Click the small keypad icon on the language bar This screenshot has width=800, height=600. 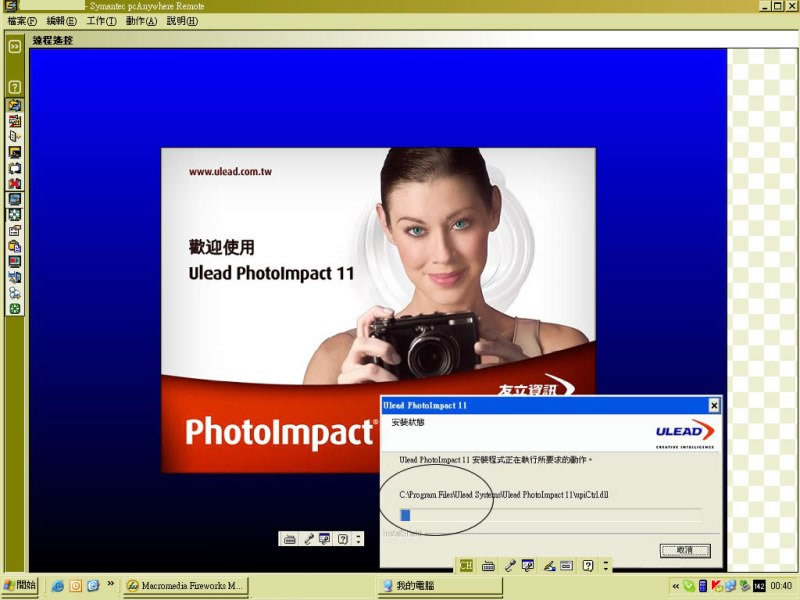point(566,566)
